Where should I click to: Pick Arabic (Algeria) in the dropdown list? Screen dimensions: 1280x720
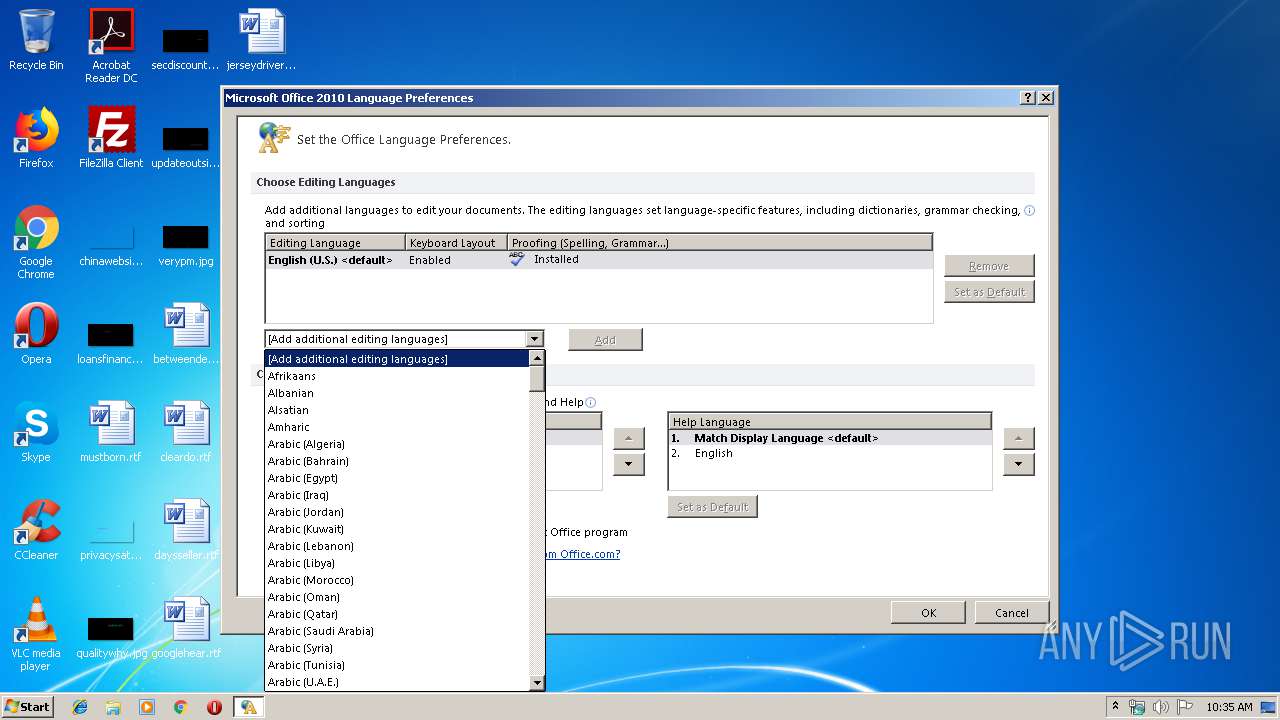tap(397, 444)
